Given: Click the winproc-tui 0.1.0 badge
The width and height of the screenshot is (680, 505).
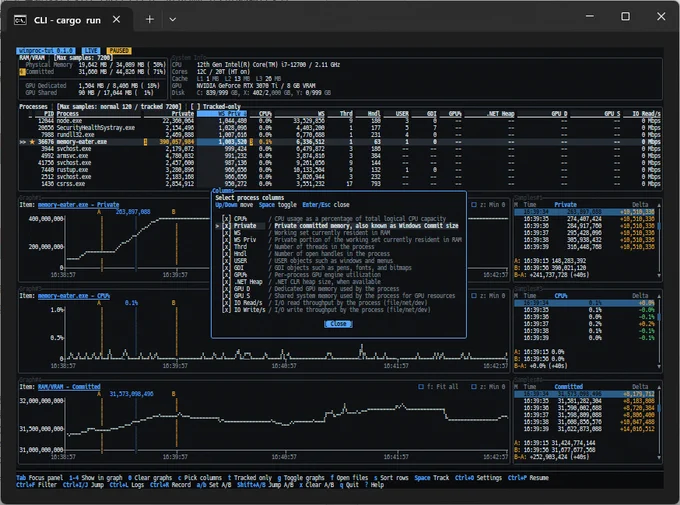Looking at the screenshot, I should 46,51.
